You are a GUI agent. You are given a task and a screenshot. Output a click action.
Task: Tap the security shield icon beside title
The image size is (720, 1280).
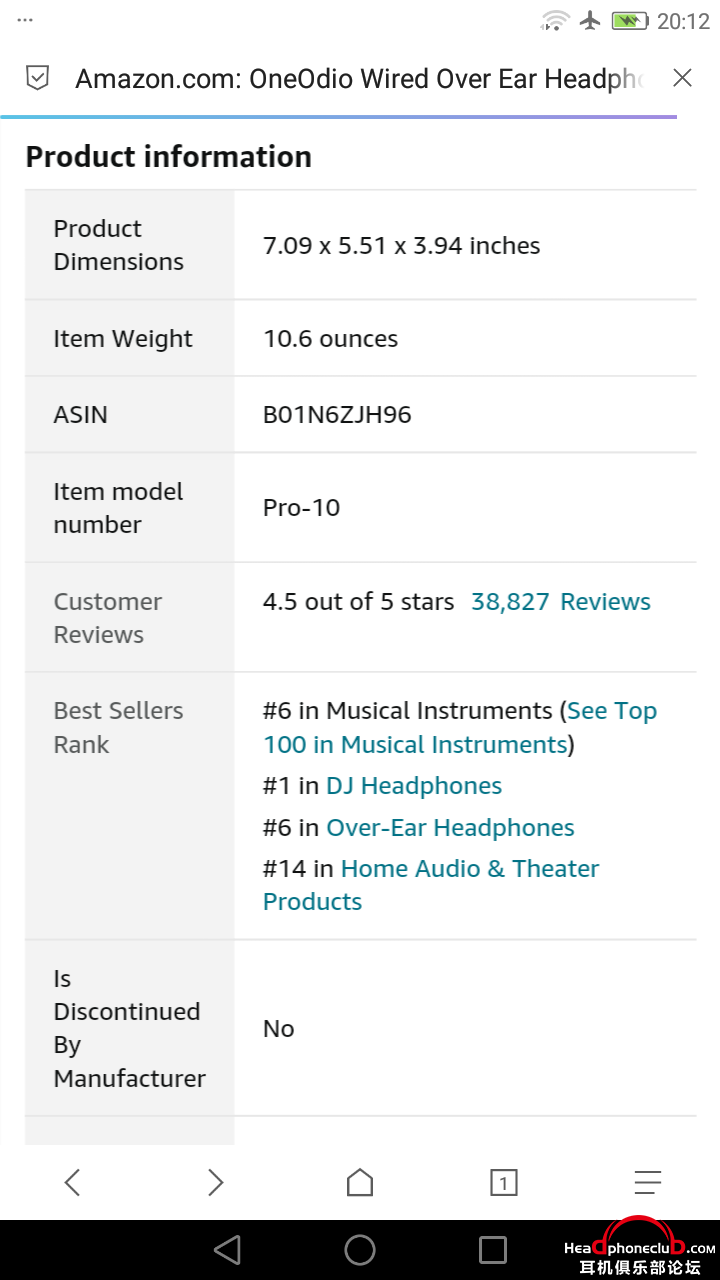click(x=37, y=78)
